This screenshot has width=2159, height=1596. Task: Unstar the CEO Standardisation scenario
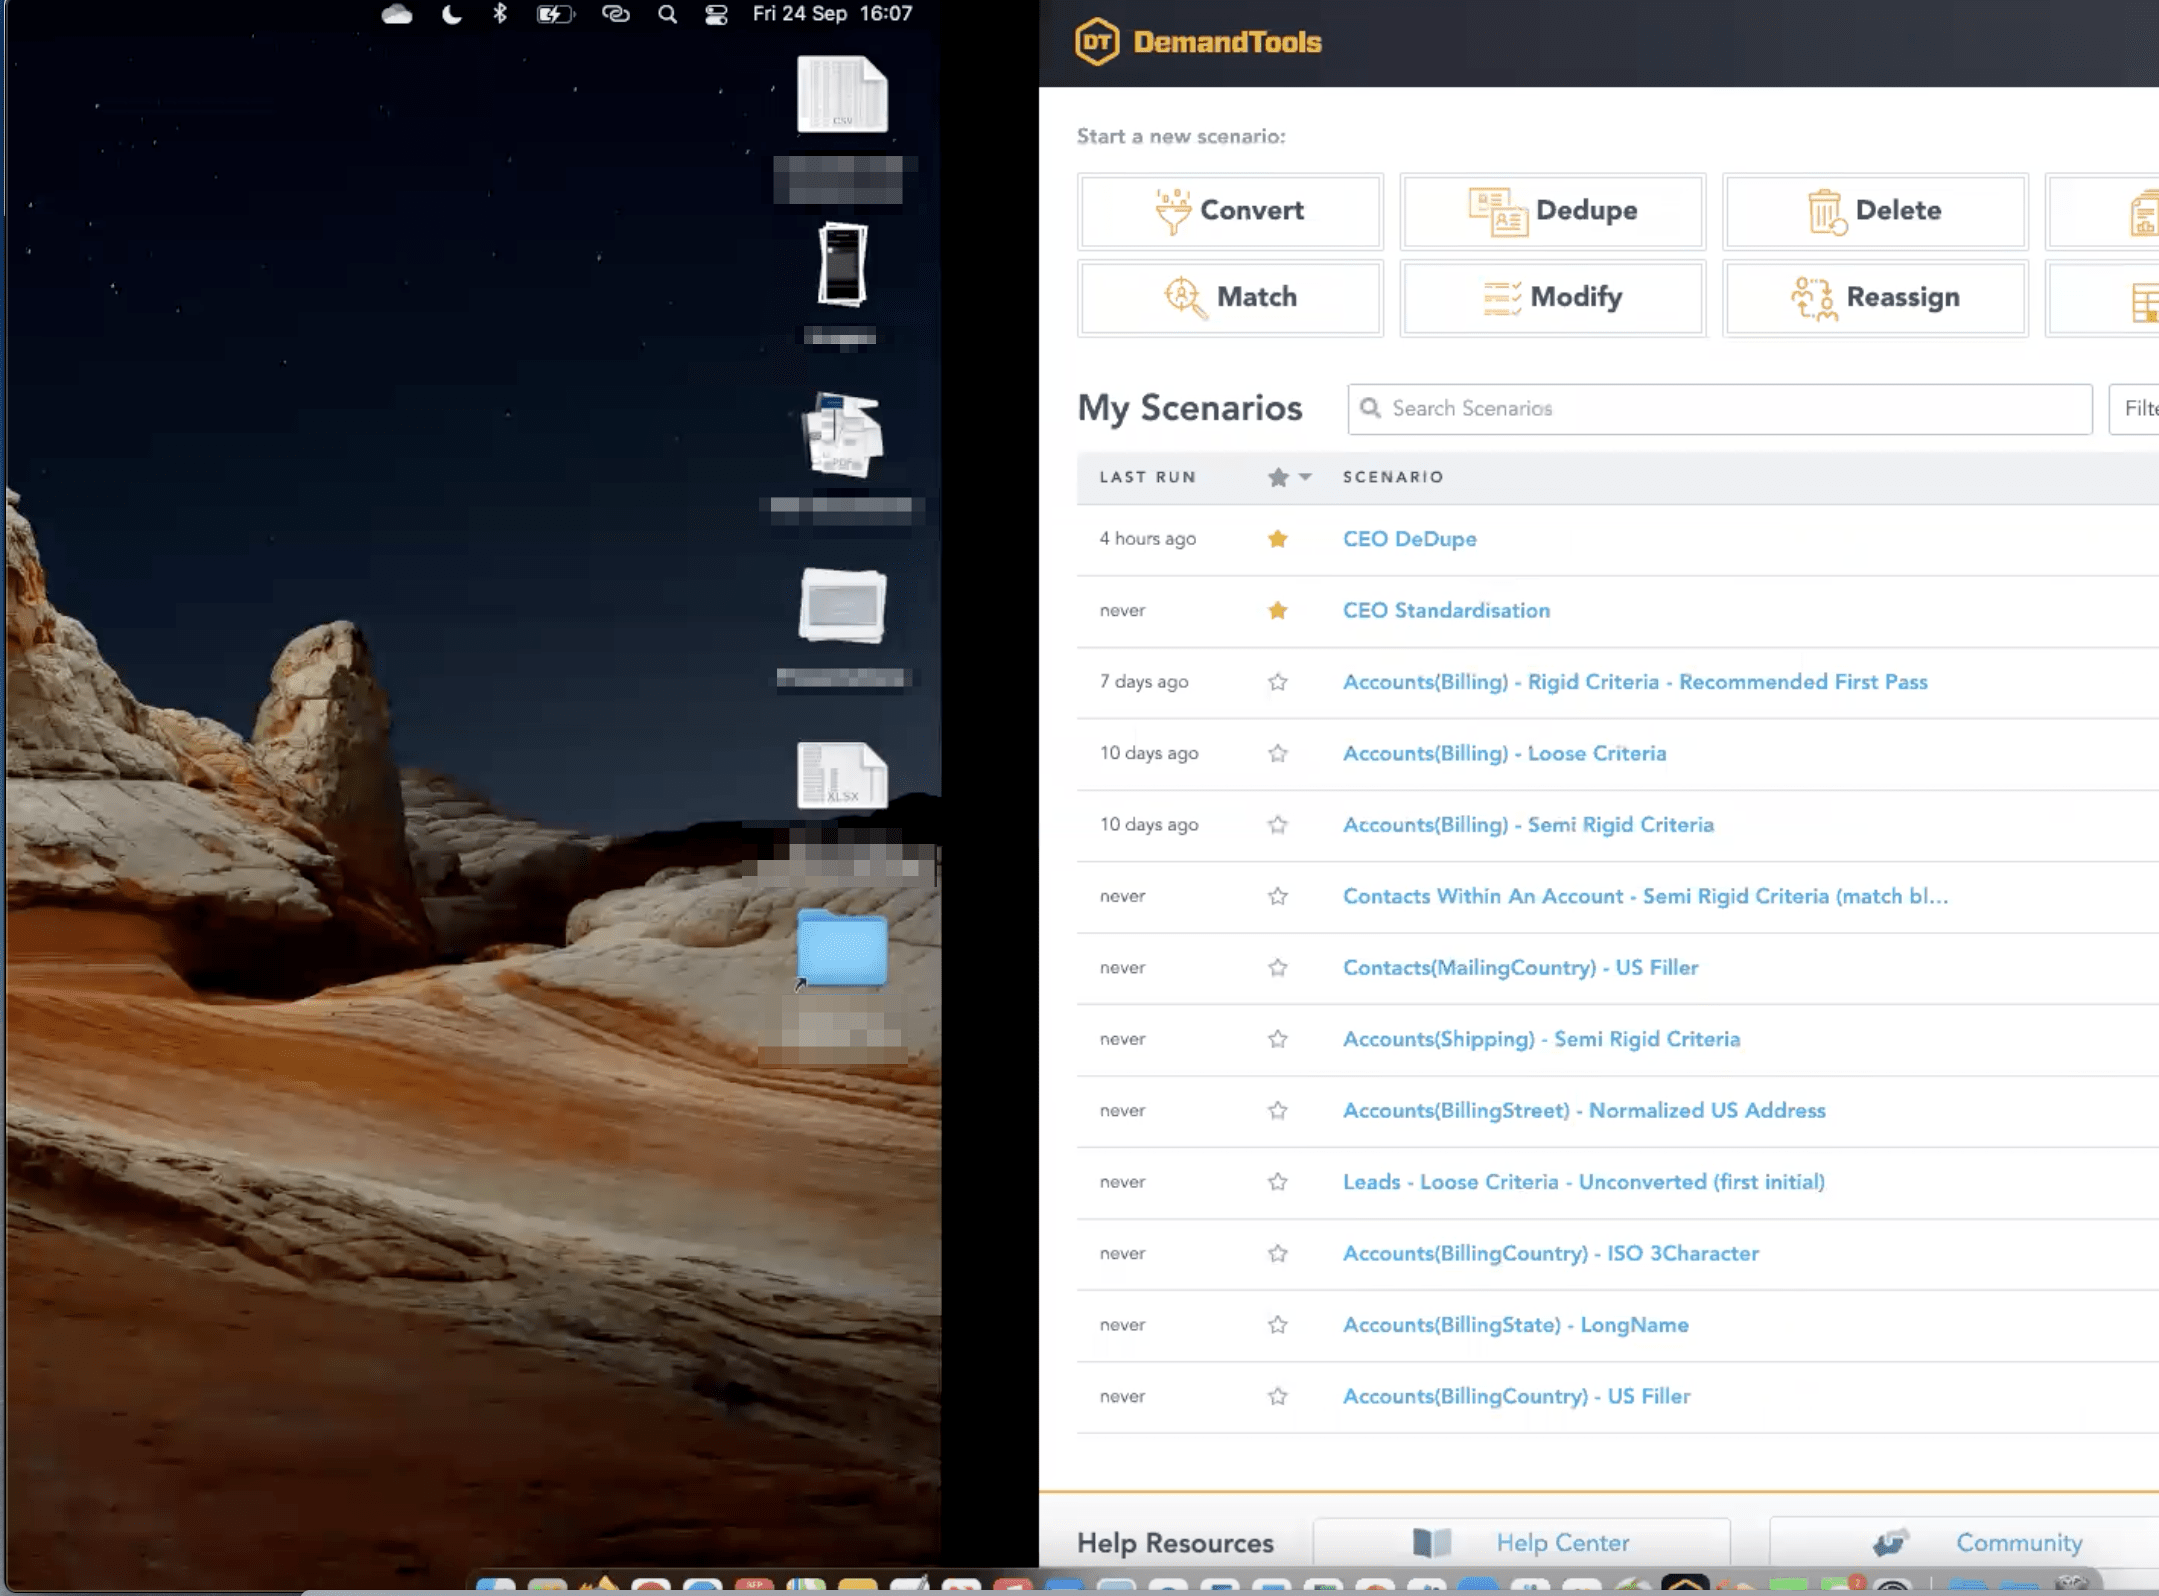pyautogui.click(x=1278, y=610)
